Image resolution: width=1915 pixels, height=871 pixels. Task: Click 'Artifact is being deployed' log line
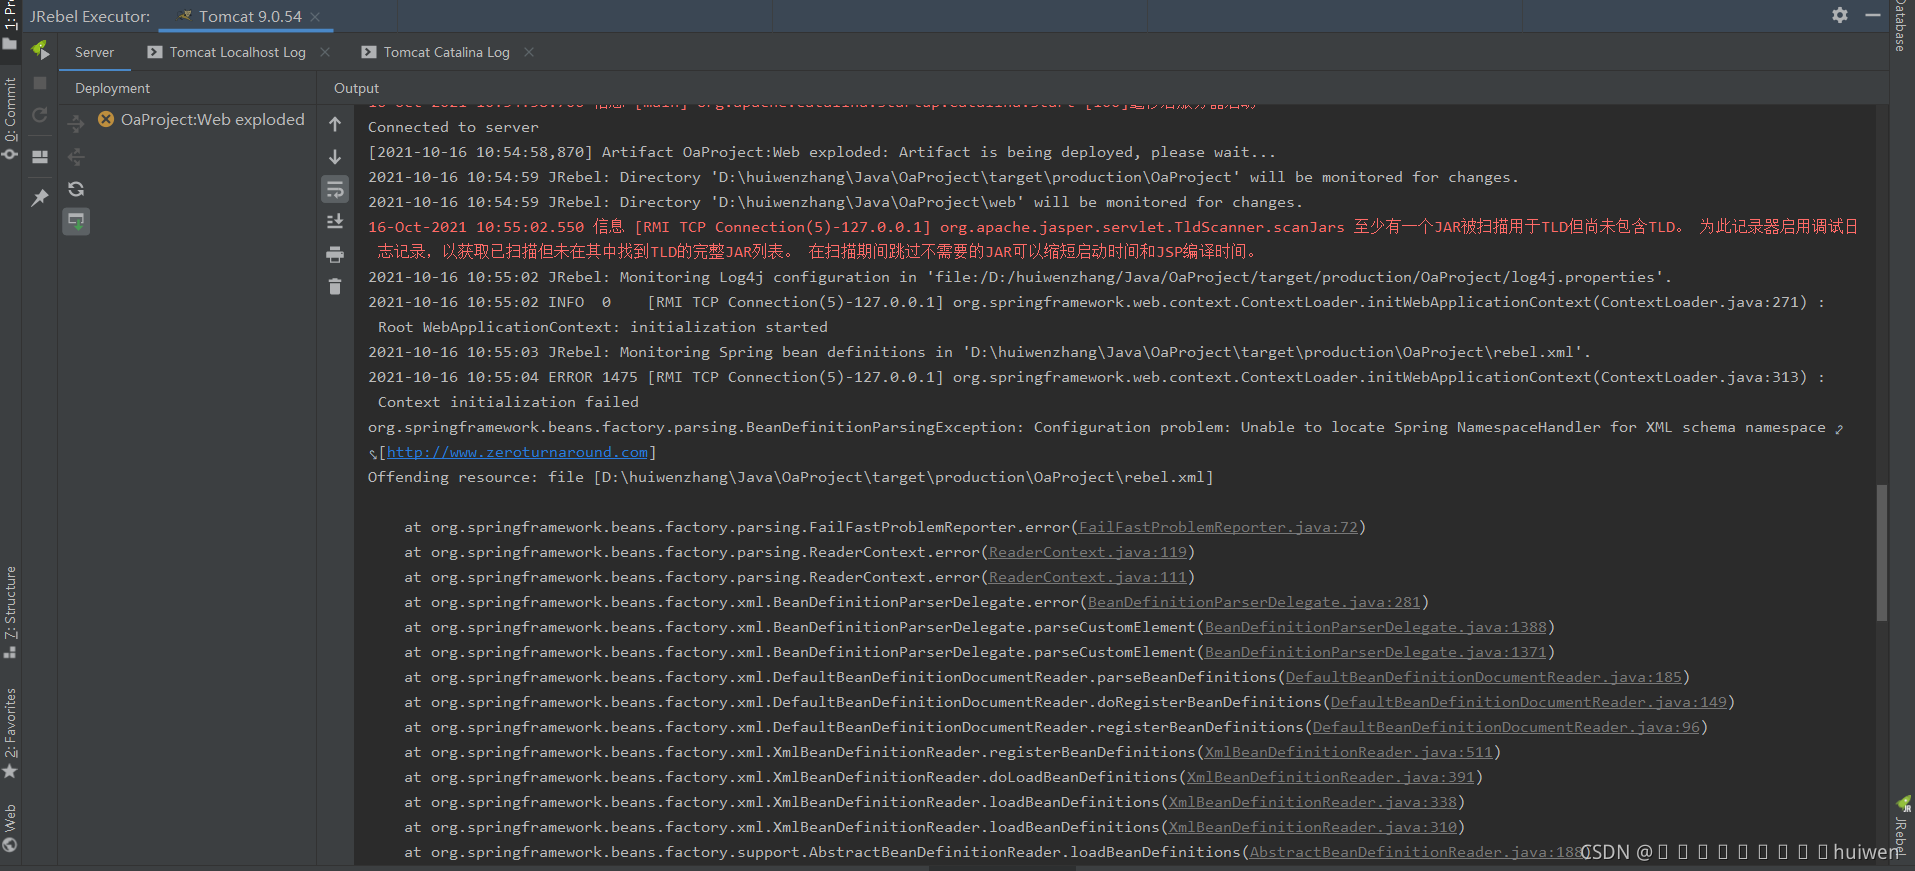point(822,152)
